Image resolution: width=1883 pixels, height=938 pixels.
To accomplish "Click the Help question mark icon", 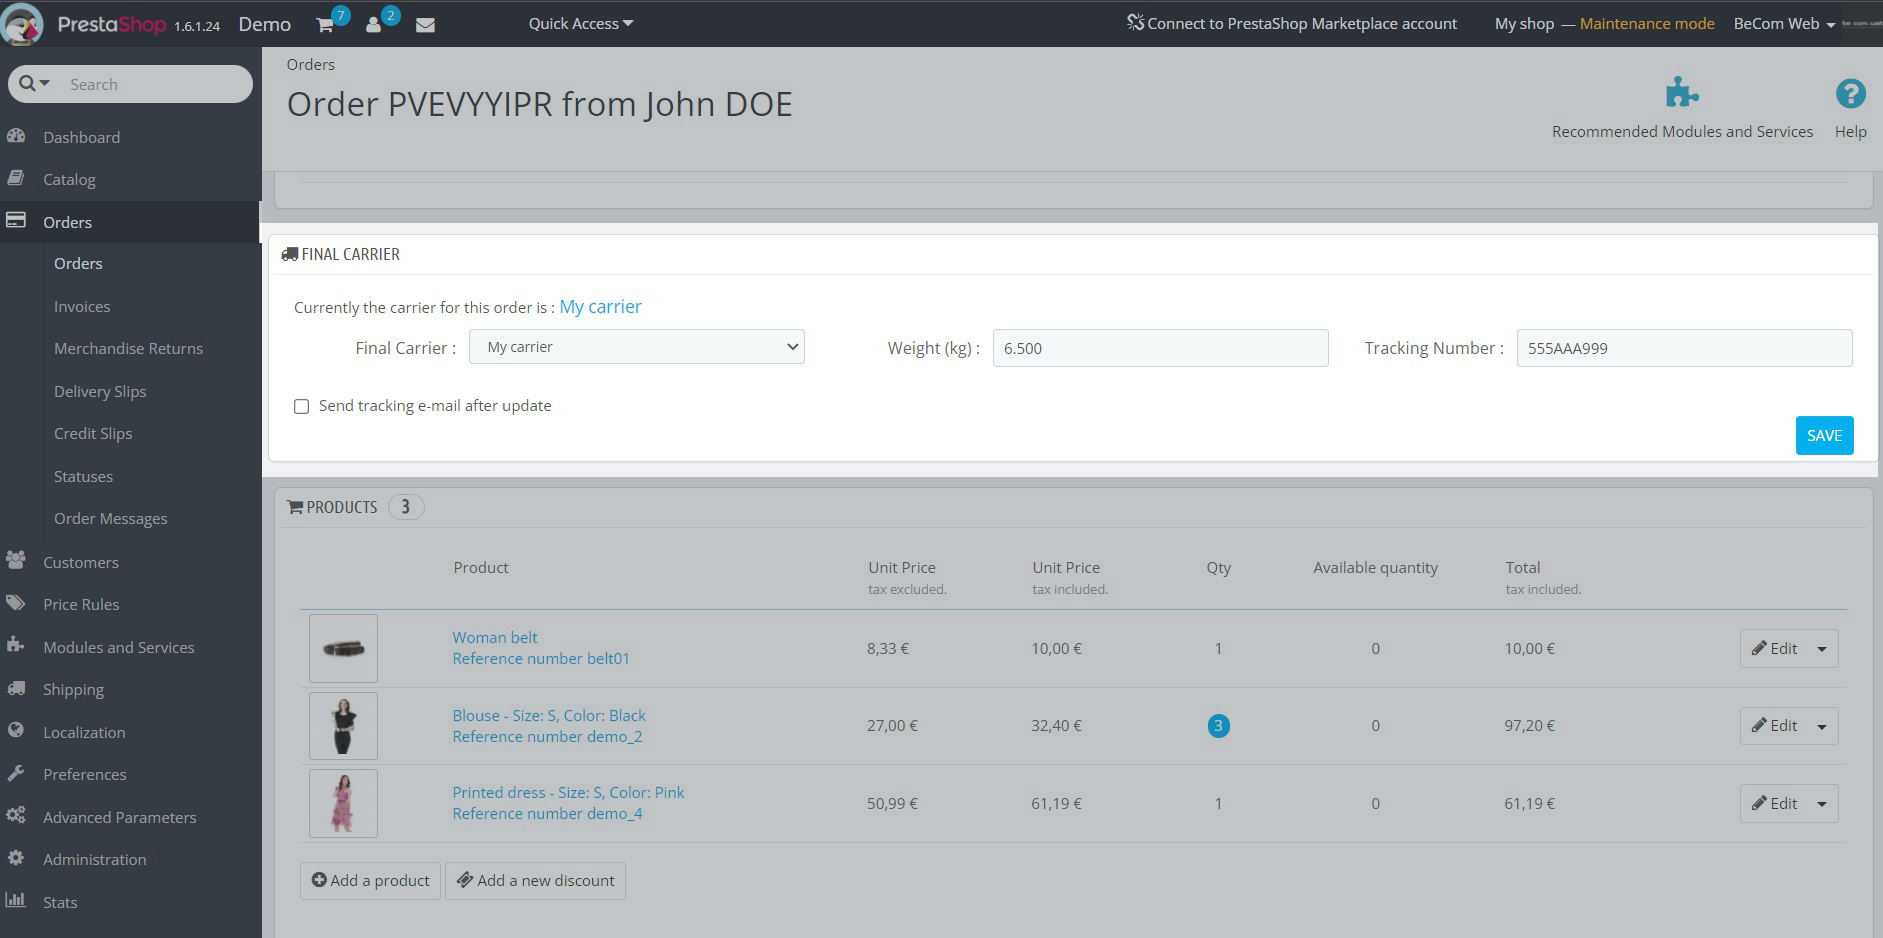I will click(x=1850, y=94).
